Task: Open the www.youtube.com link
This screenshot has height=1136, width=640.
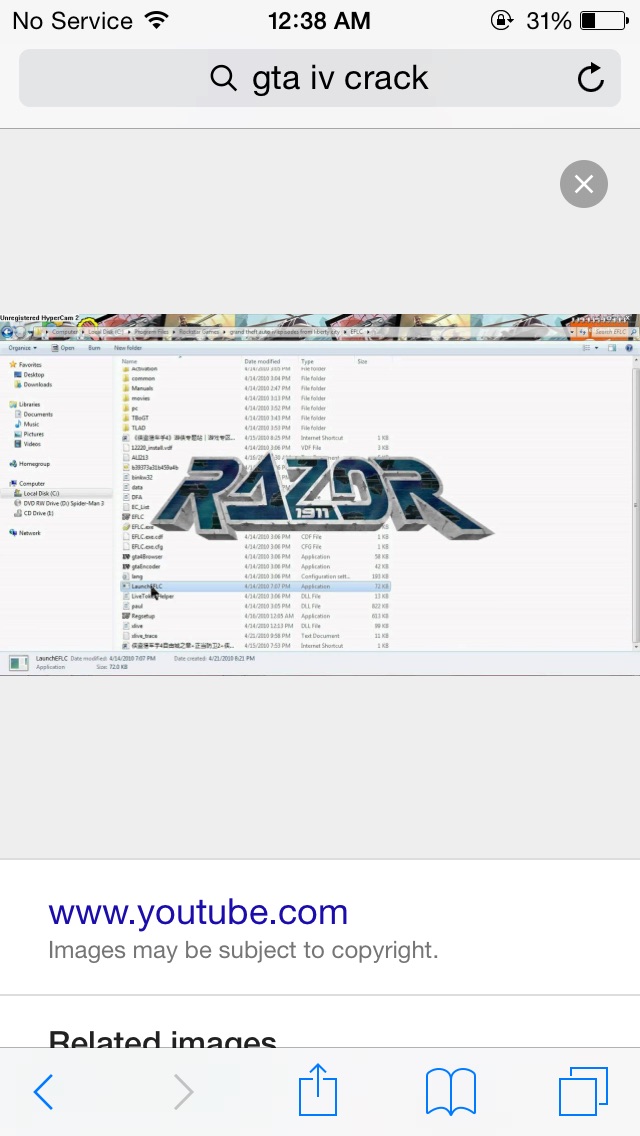Action: click(198, 912)
